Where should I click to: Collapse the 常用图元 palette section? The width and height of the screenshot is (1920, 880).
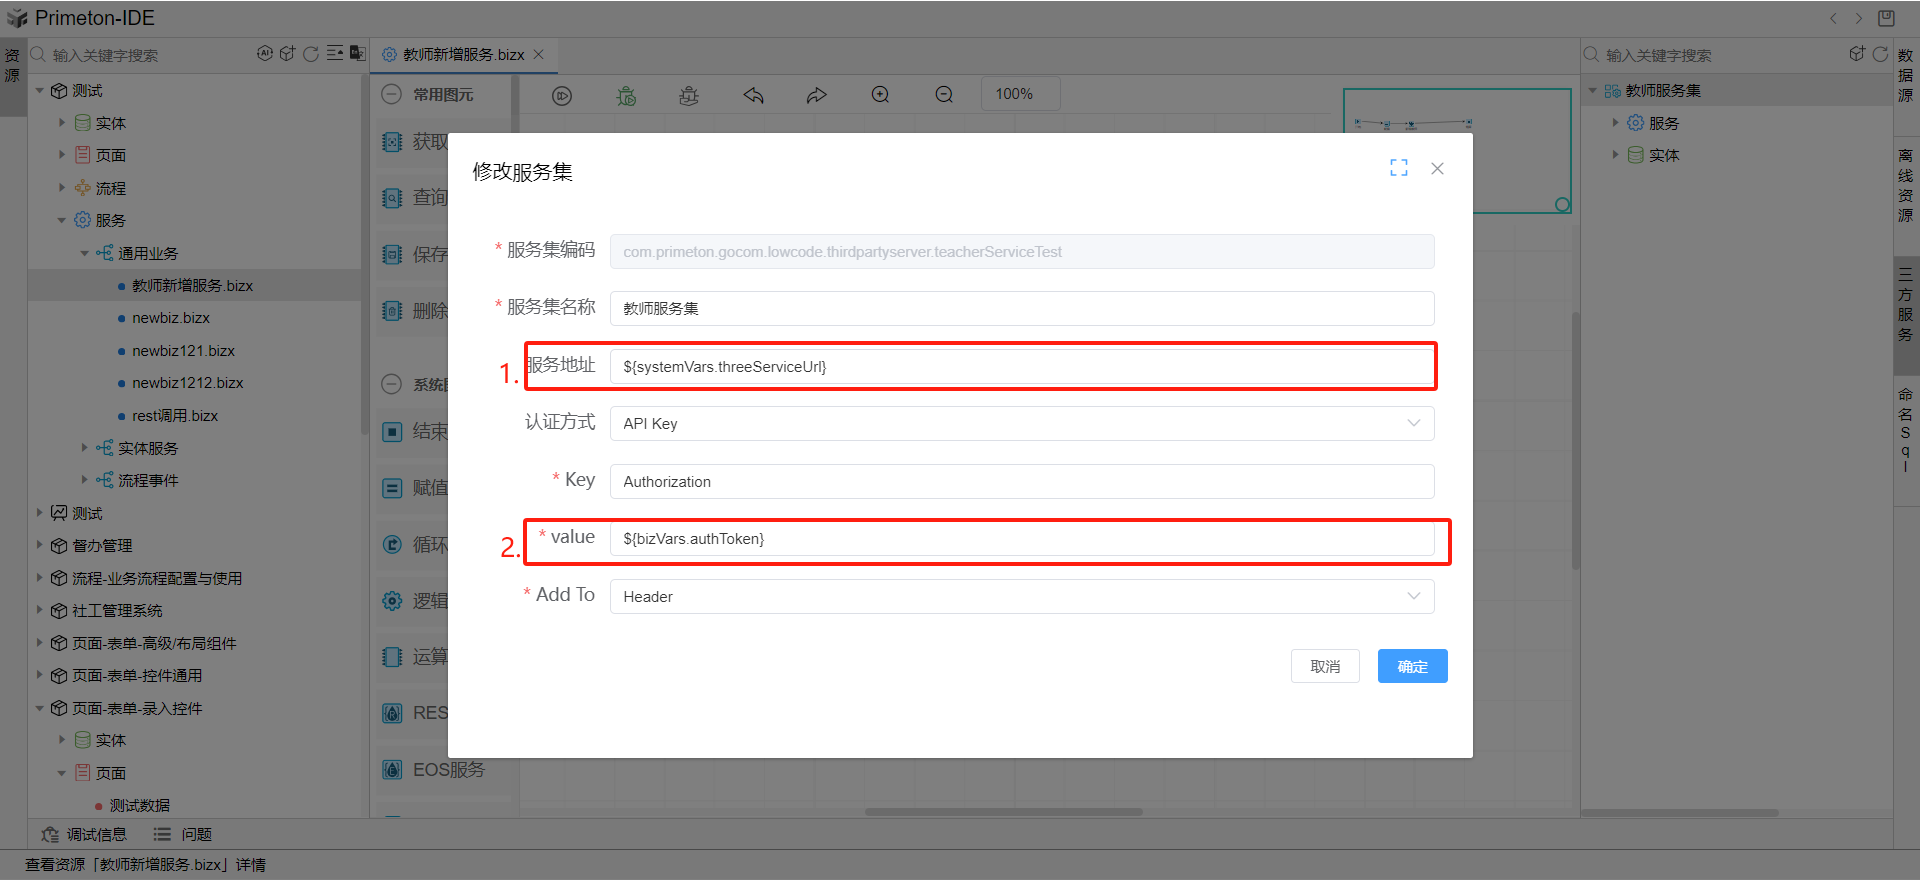coord(392,95)
